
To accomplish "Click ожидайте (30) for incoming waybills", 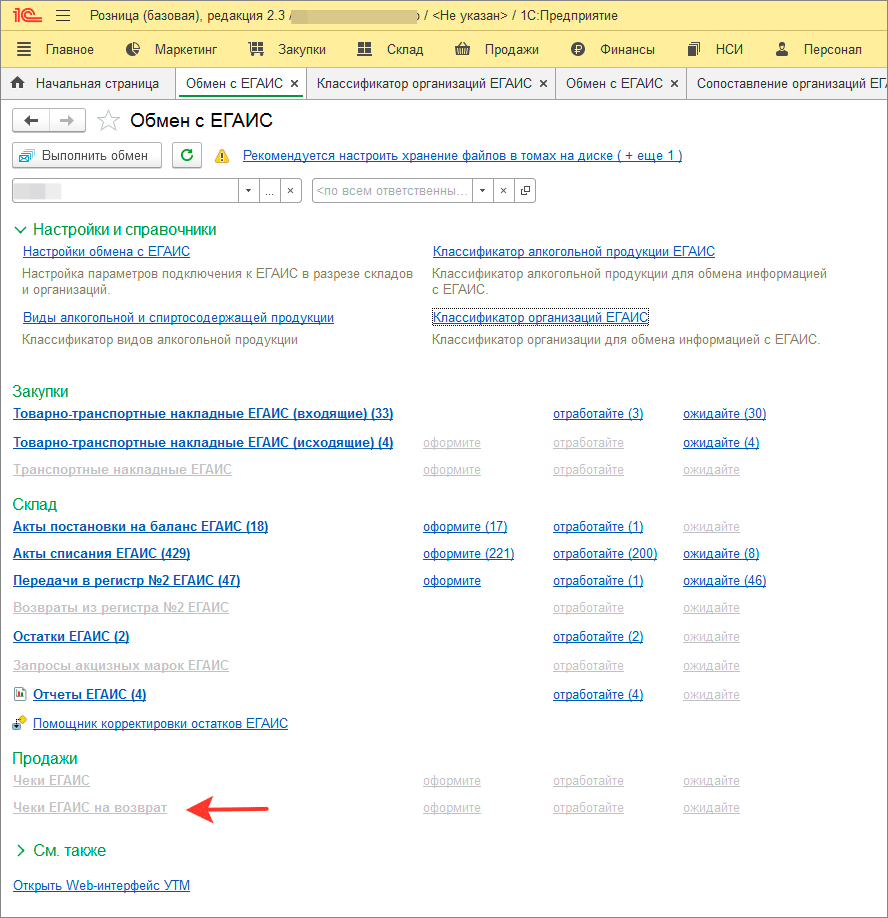I will pos(725,414).
